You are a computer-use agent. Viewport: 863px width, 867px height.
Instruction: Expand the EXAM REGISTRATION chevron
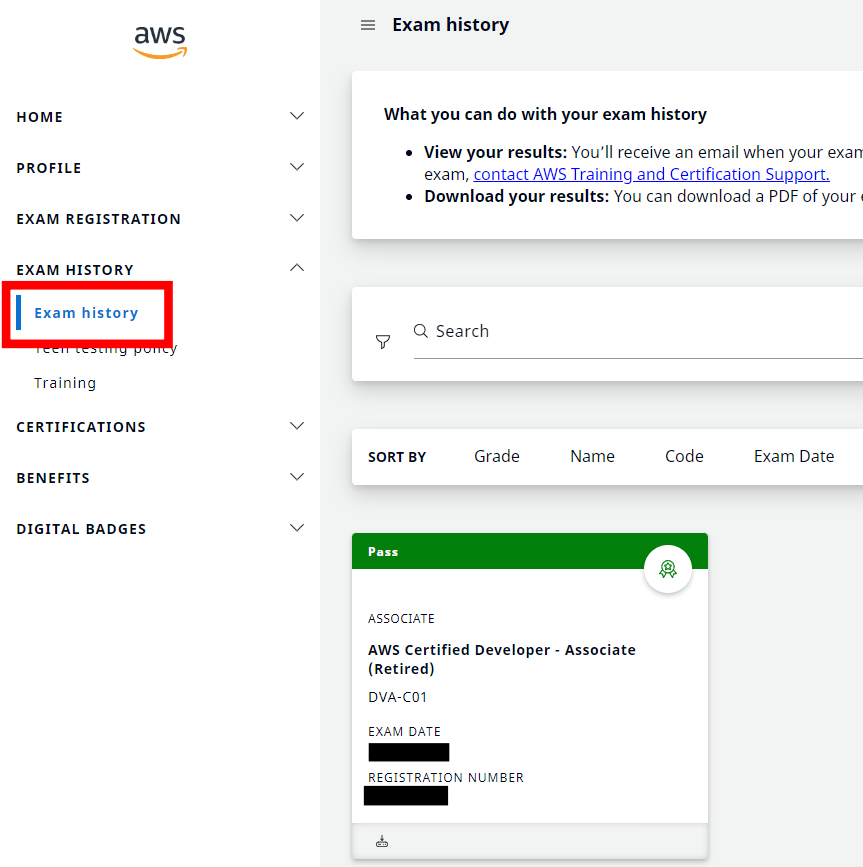pyautogui.click(x=297, y=218)
